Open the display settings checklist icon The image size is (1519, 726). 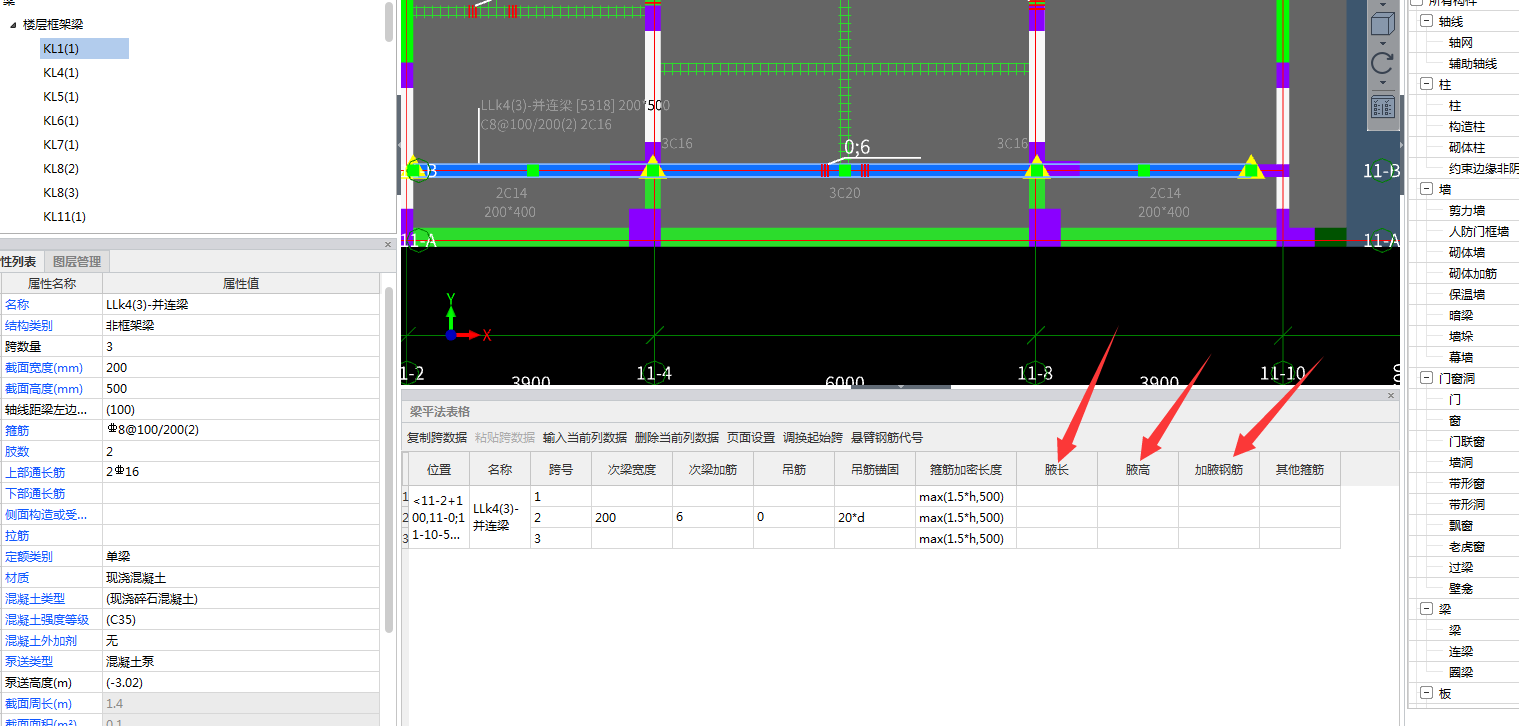1382,107
